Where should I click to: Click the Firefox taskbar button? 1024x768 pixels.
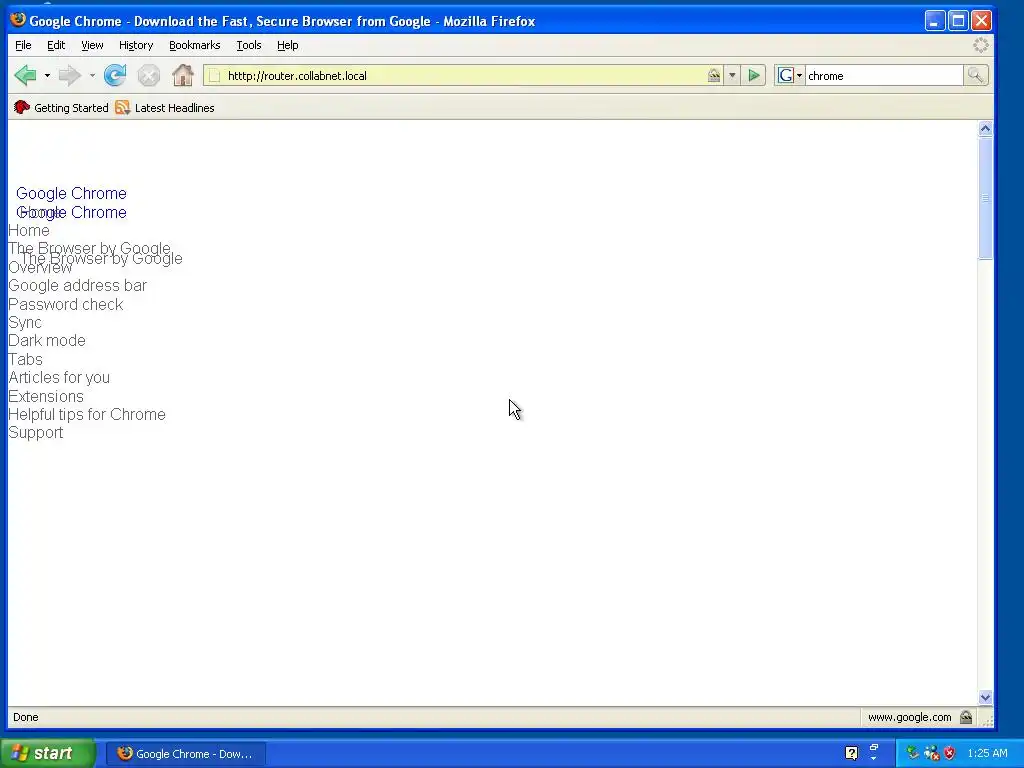coord(185,754)
